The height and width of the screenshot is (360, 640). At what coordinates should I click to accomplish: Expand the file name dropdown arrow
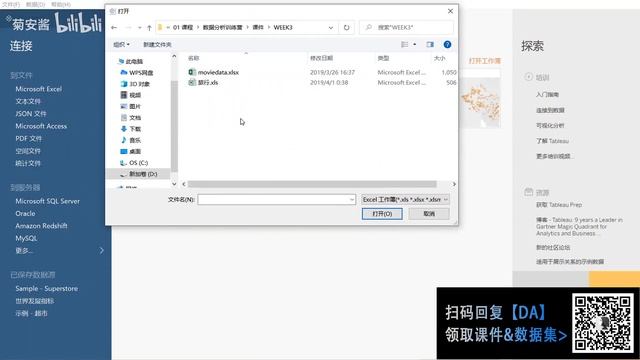[x=352, y=200]
